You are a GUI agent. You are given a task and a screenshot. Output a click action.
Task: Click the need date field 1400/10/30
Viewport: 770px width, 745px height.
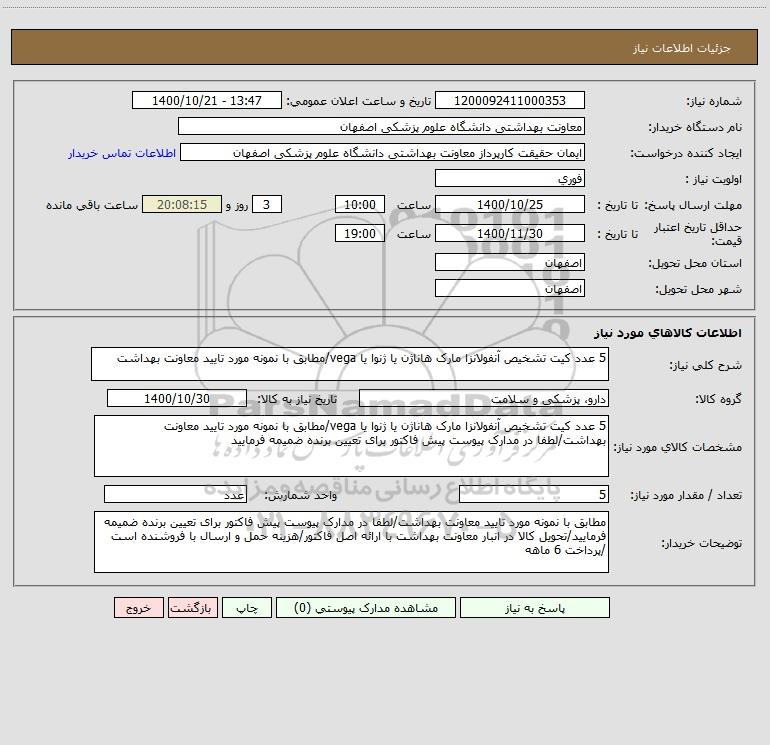tap(177, 398)
